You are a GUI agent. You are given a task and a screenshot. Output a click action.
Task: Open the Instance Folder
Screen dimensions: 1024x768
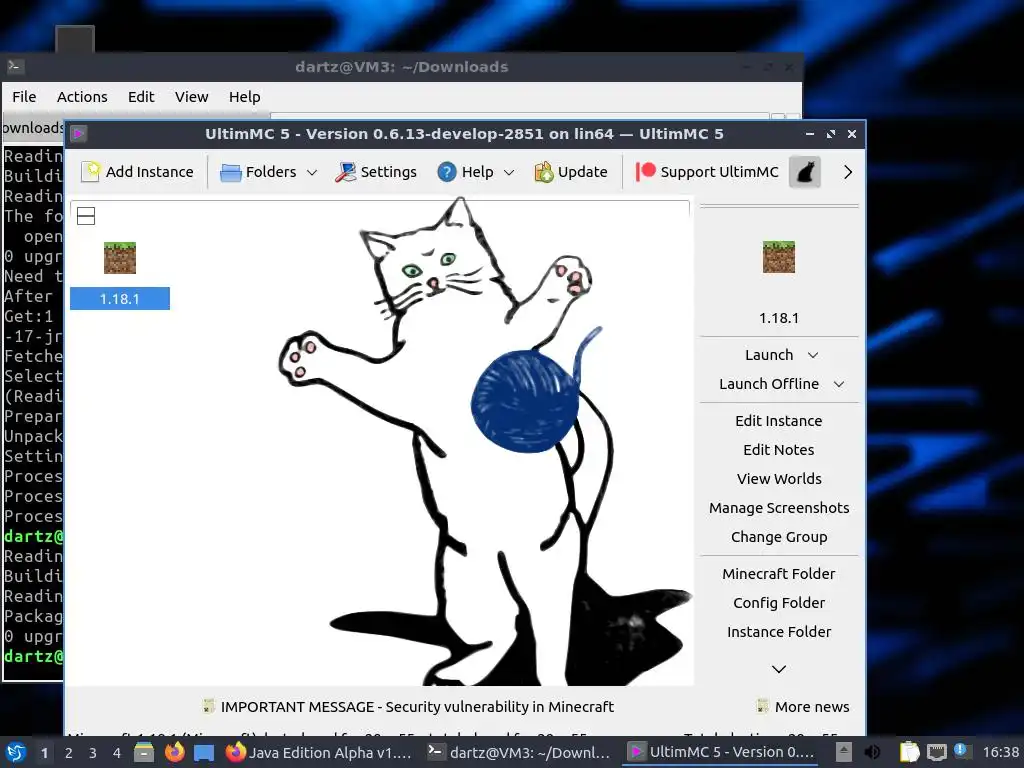(778, 632)
